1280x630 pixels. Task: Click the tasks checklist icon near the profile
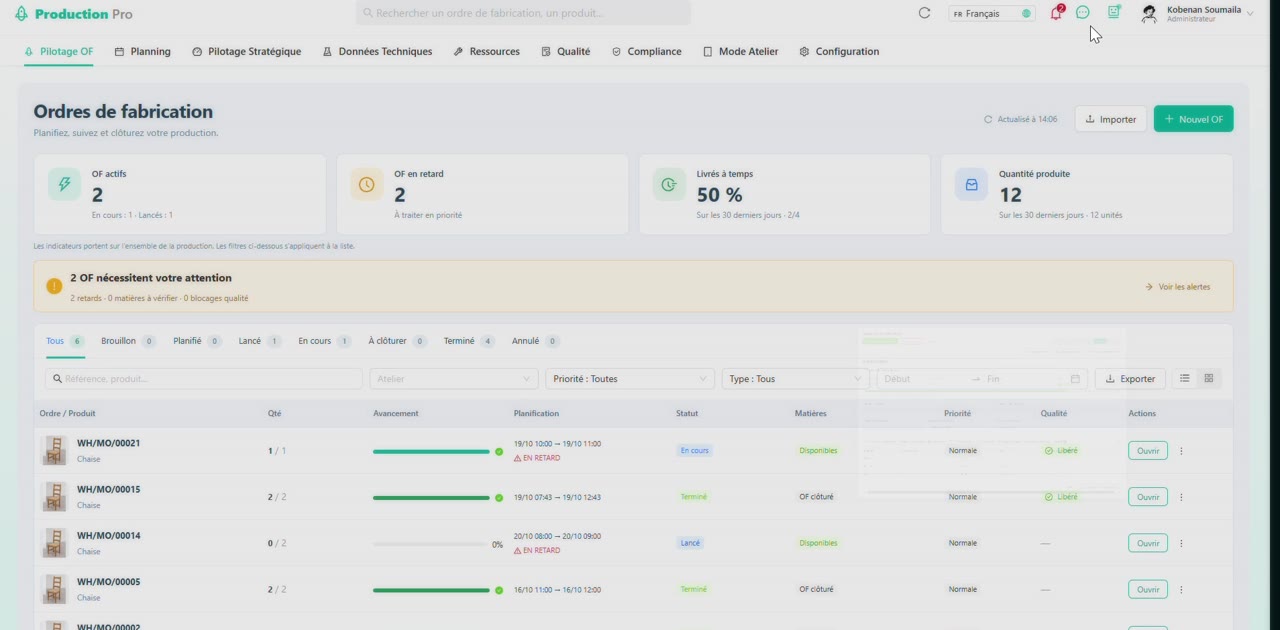click(1114, 13)
